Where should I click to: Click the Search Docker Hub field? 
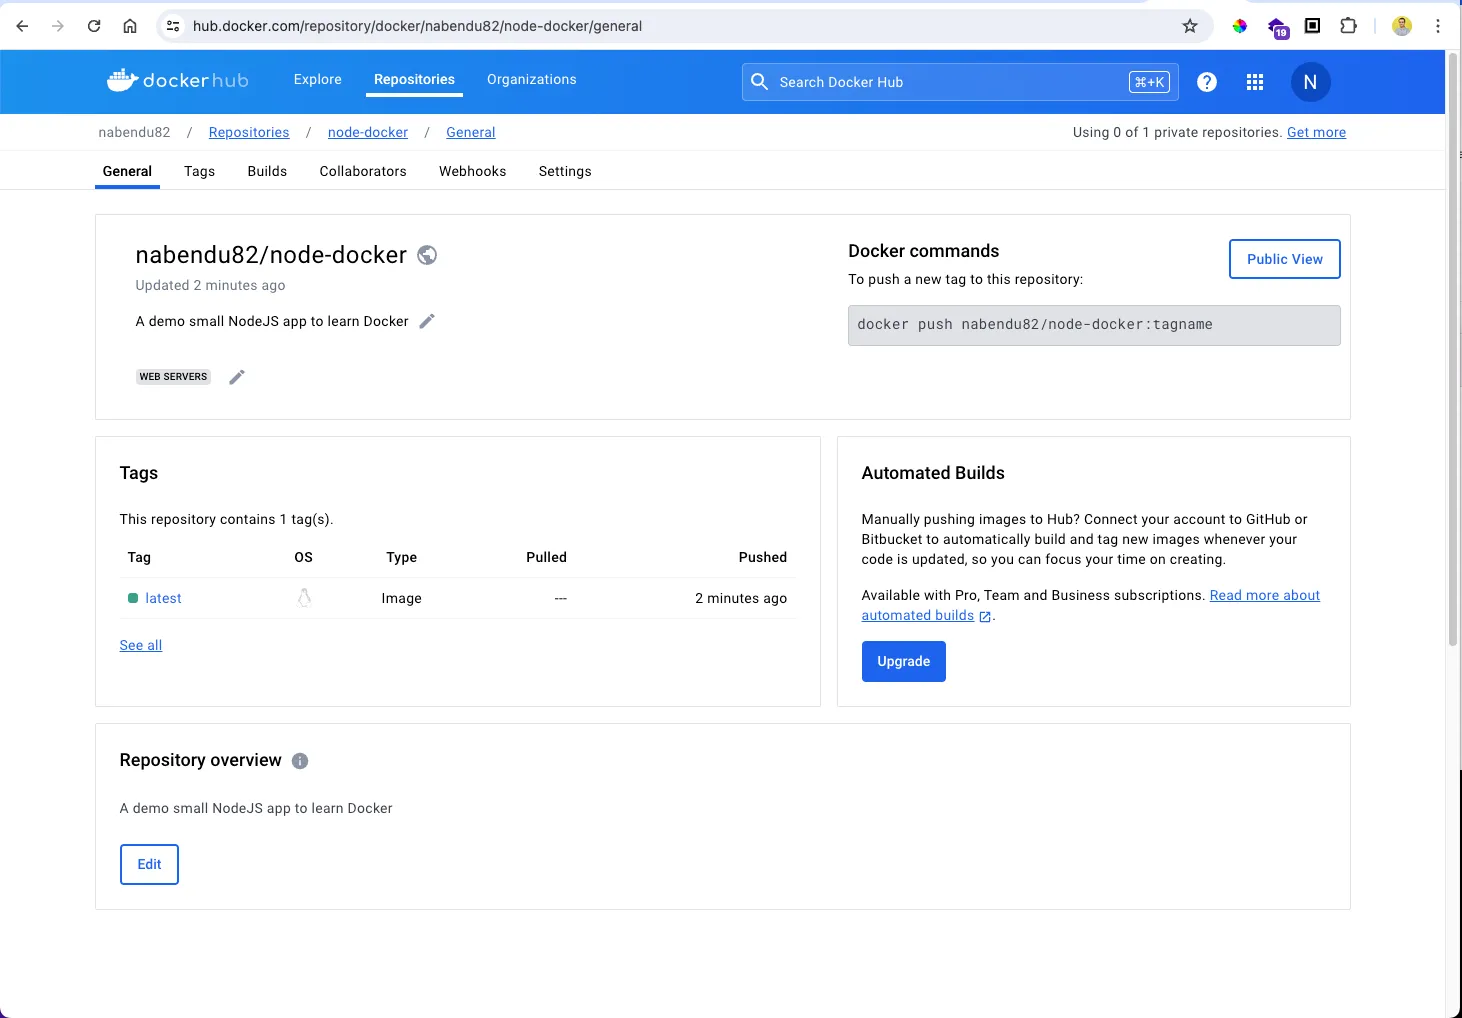pos(960,82)
